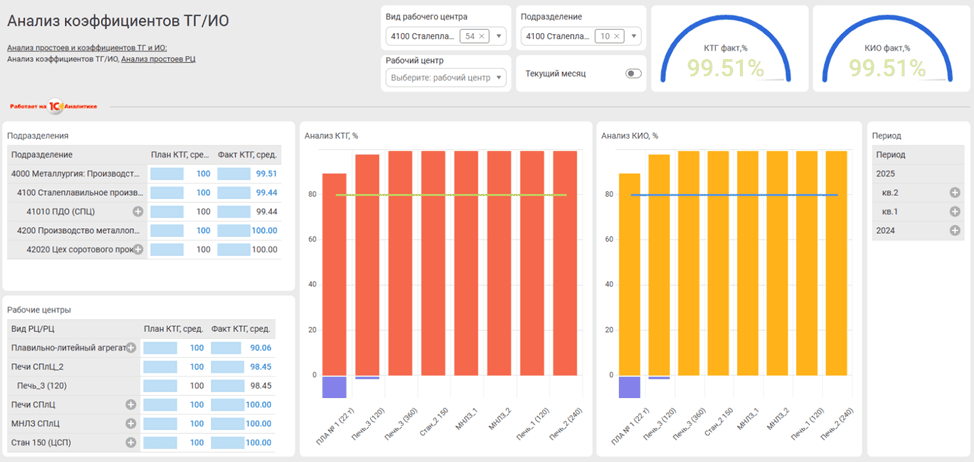Click ПЛА №1 red bar in КТГ chart
Viewport: 974px width, 462px height.
pyautogui.click(x=334, y=274)
